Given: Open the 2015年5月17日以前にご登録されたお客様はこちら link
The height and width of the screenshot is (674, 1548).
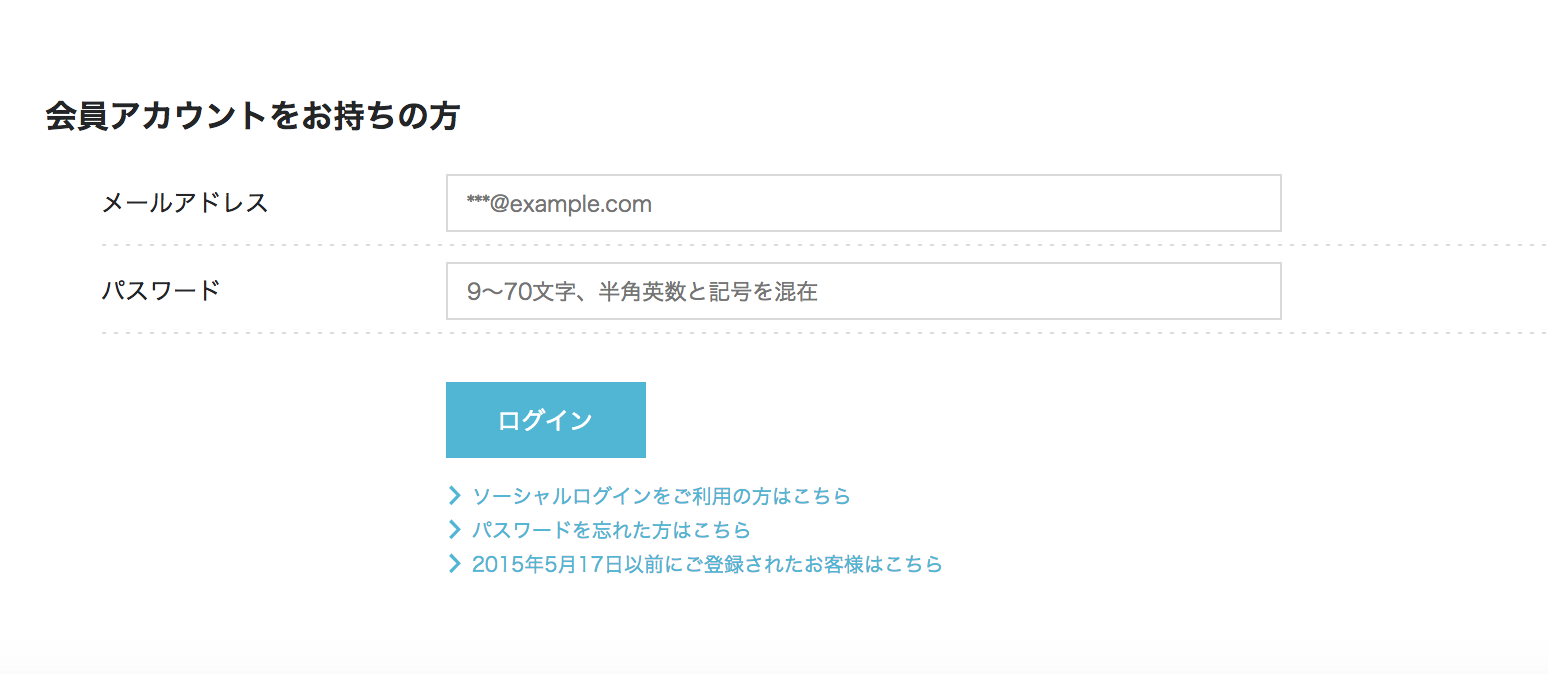Looking at the screenshot, I should tap(707, 564).
